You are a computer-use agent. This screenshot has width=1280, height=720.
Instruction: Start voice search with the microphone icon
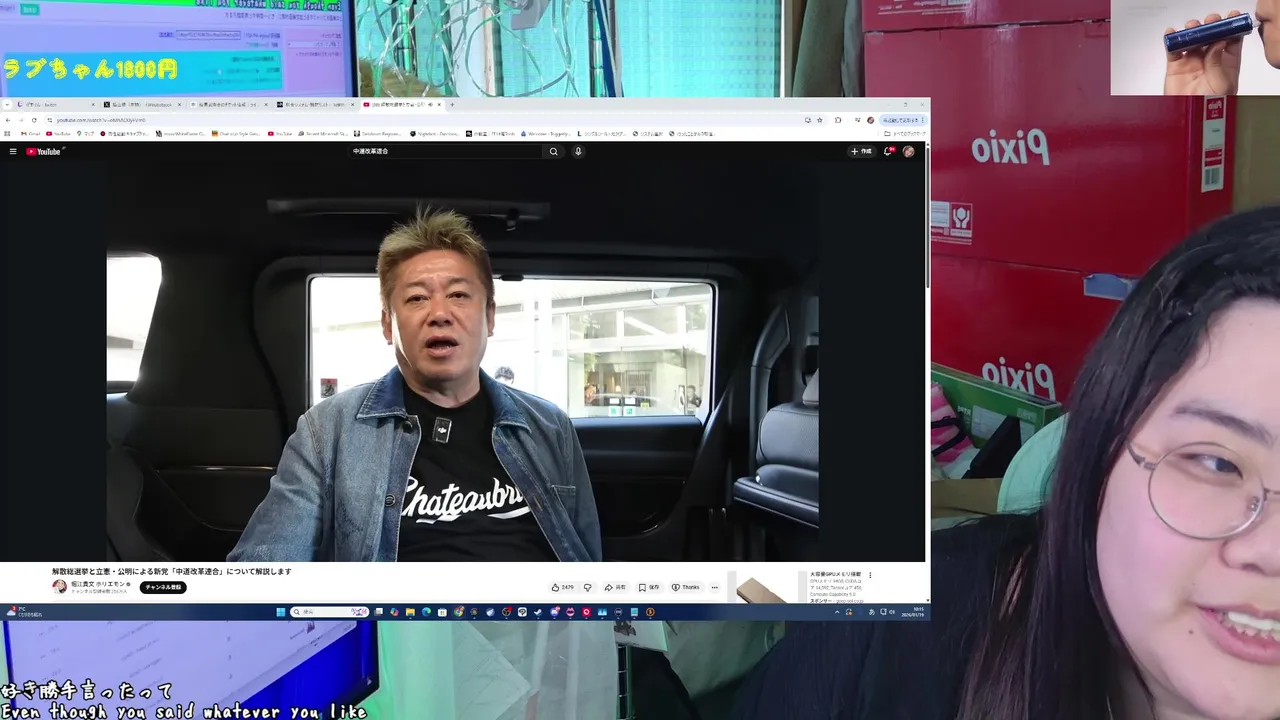click(x=578, y=151)
